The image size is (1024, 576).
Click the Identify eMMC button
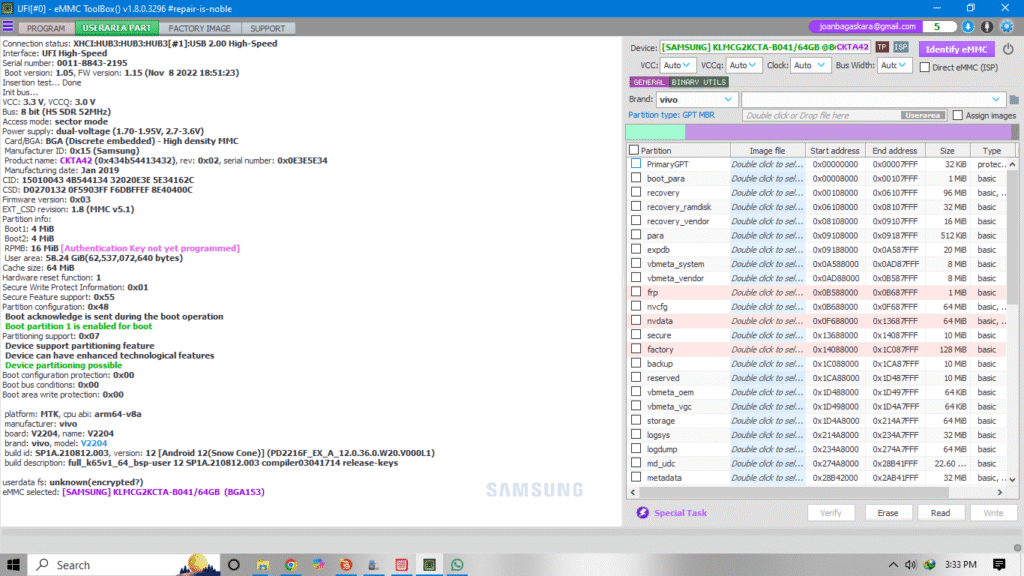956,48
